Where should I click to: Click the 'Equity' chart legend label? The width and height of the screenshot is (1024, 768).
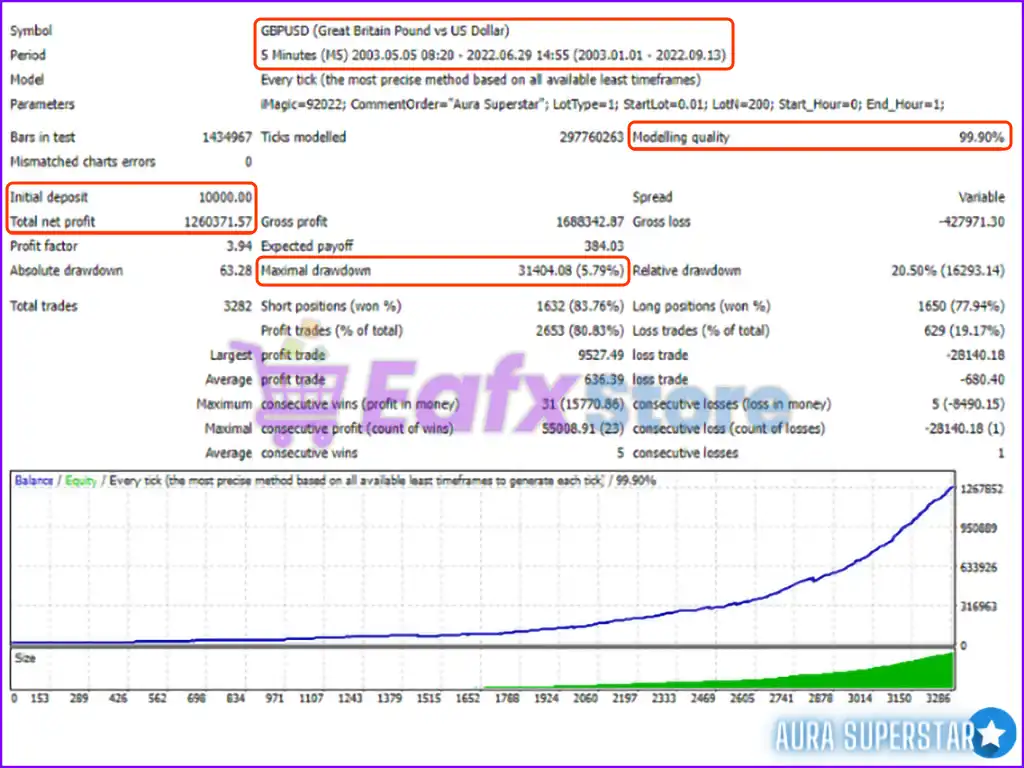[81, 481]
